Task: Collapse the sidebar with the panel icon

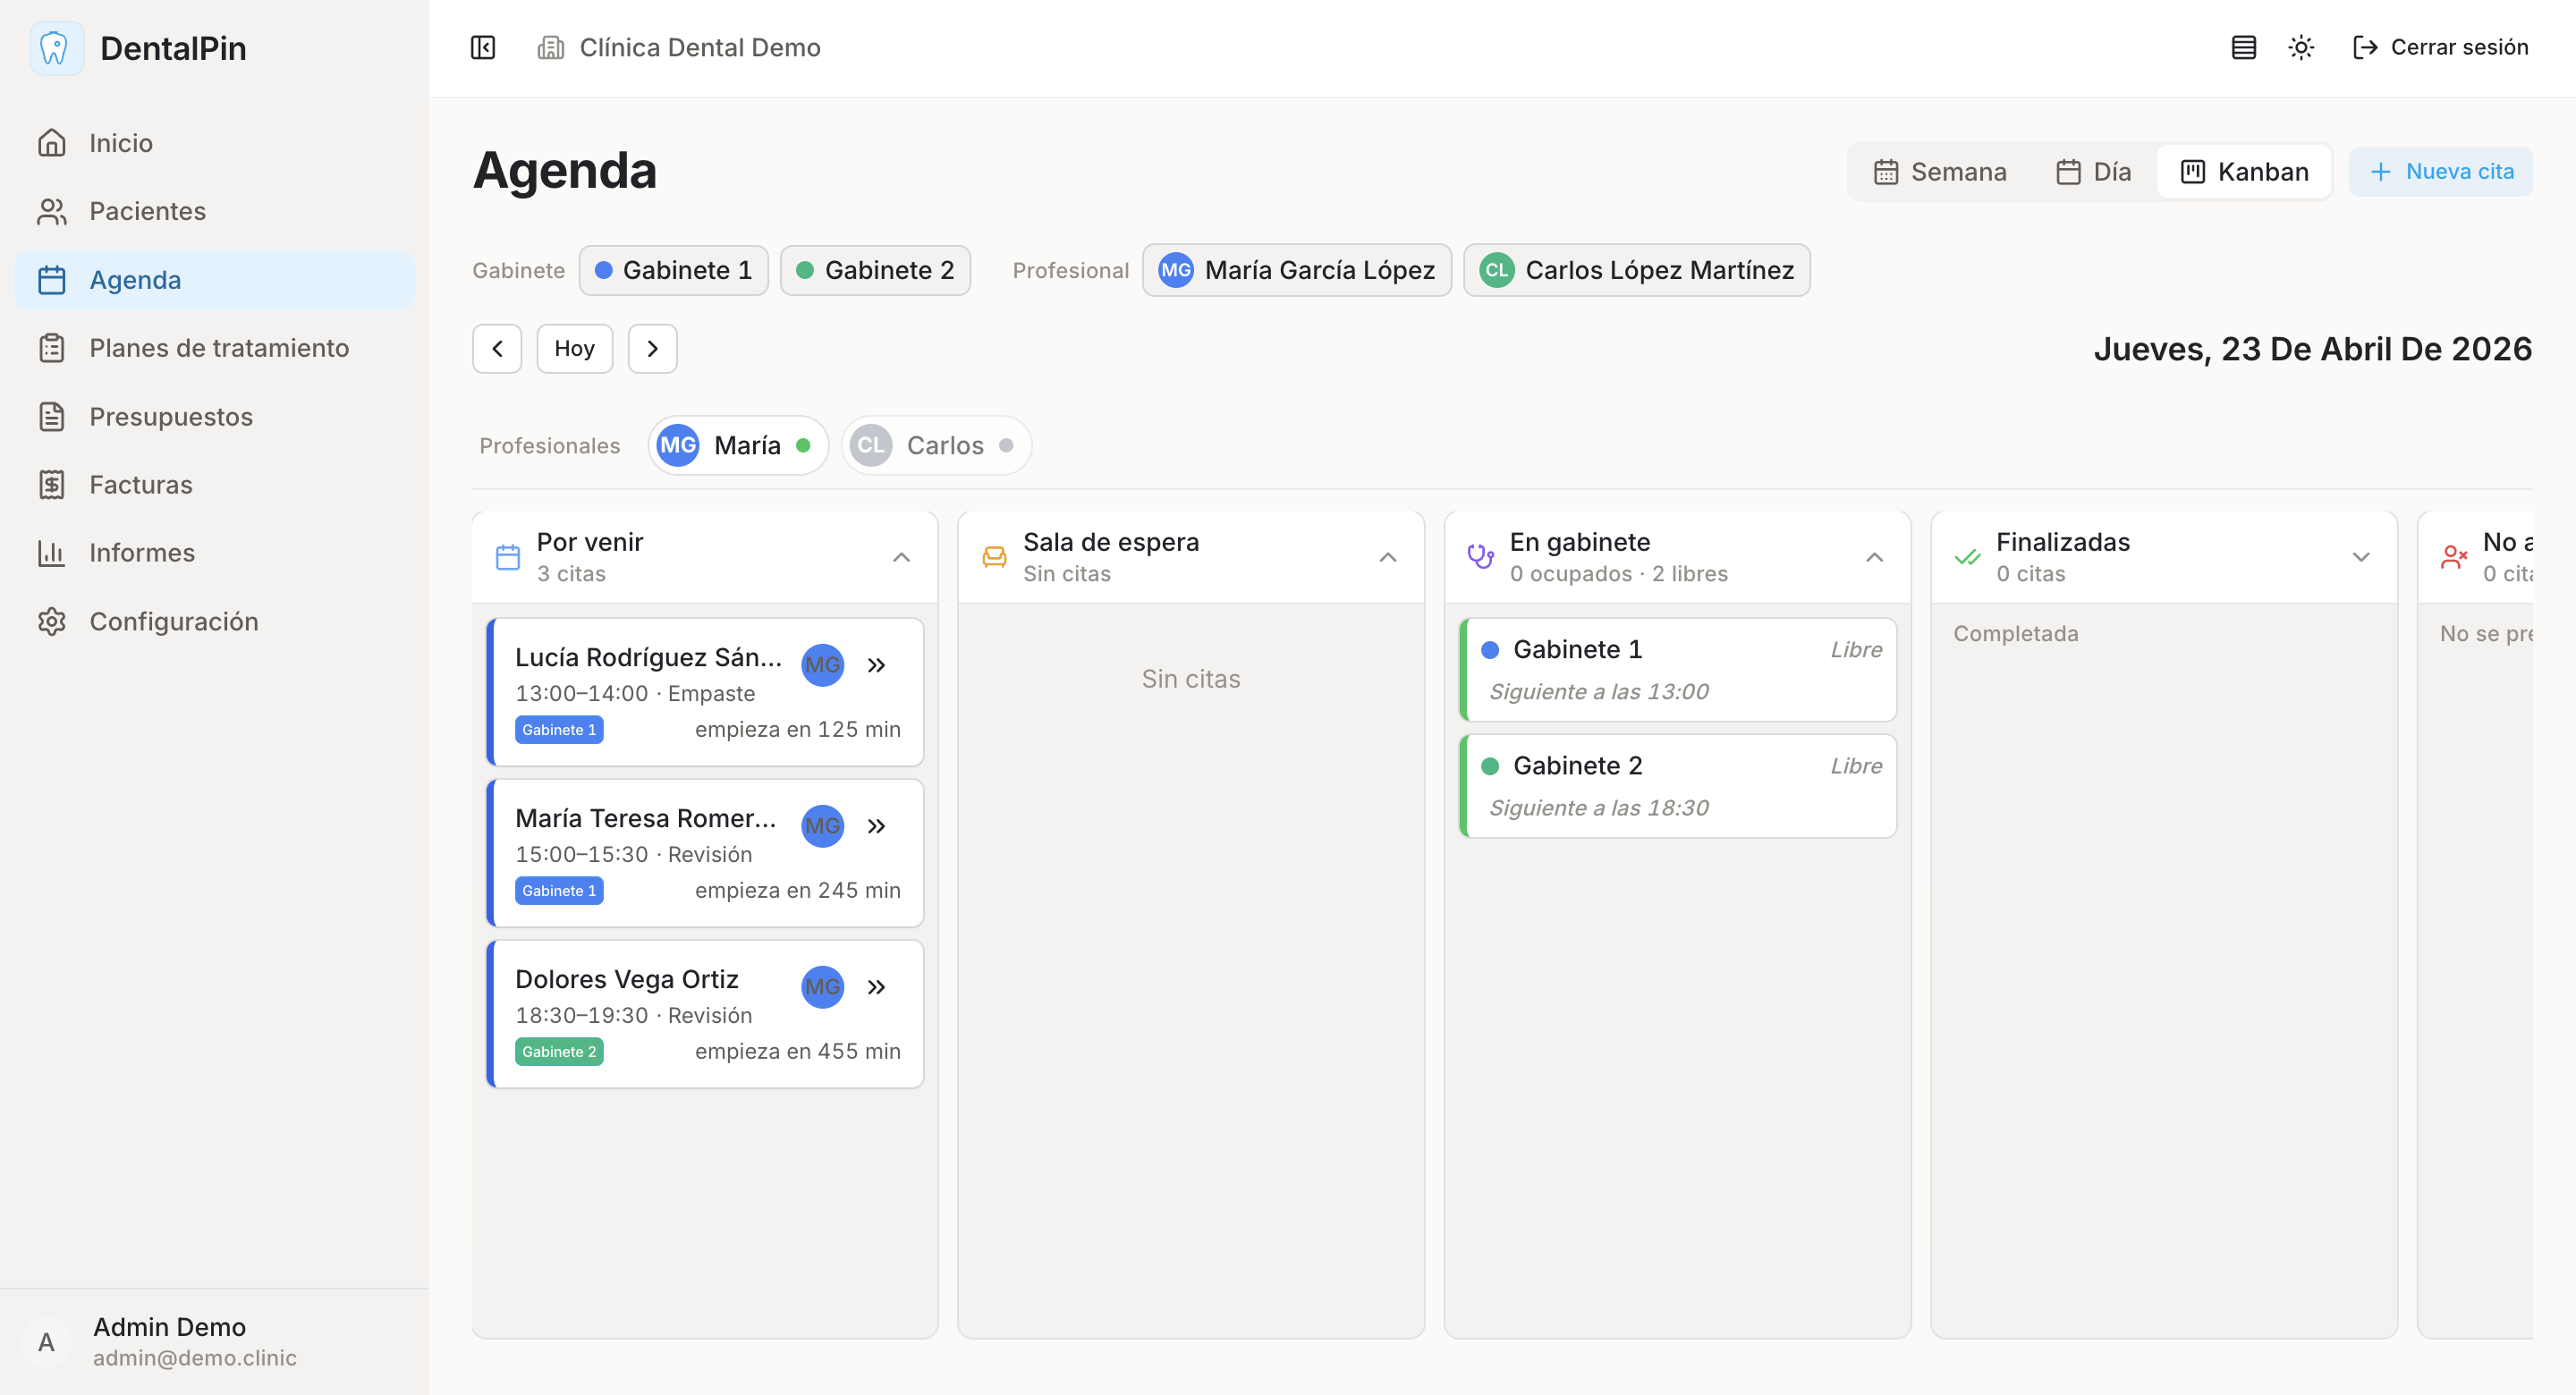Action: coord(482,47)
